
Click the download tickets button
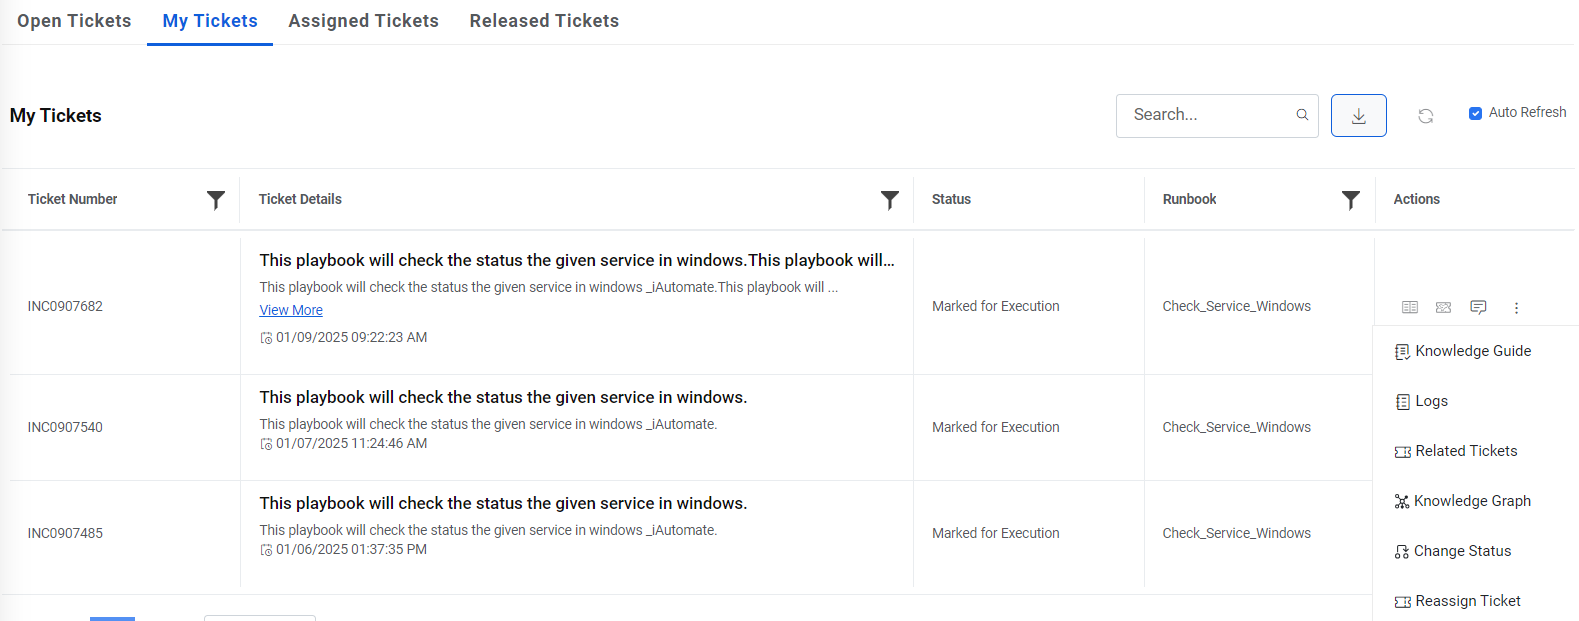coord(1358,116)
